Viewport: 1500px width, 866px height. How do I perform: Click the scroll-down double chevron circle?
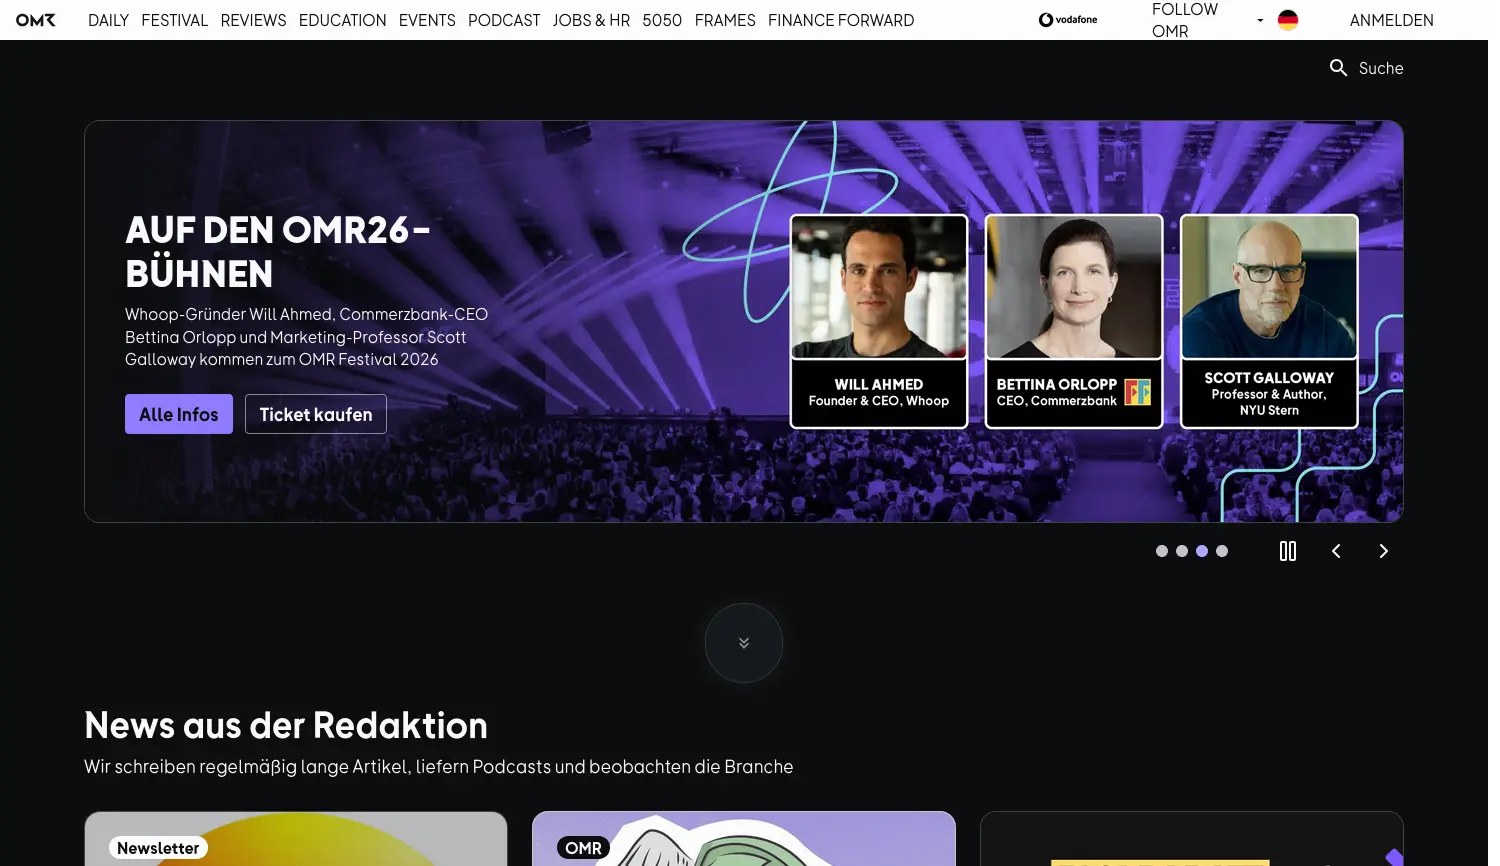pos(743,643)
